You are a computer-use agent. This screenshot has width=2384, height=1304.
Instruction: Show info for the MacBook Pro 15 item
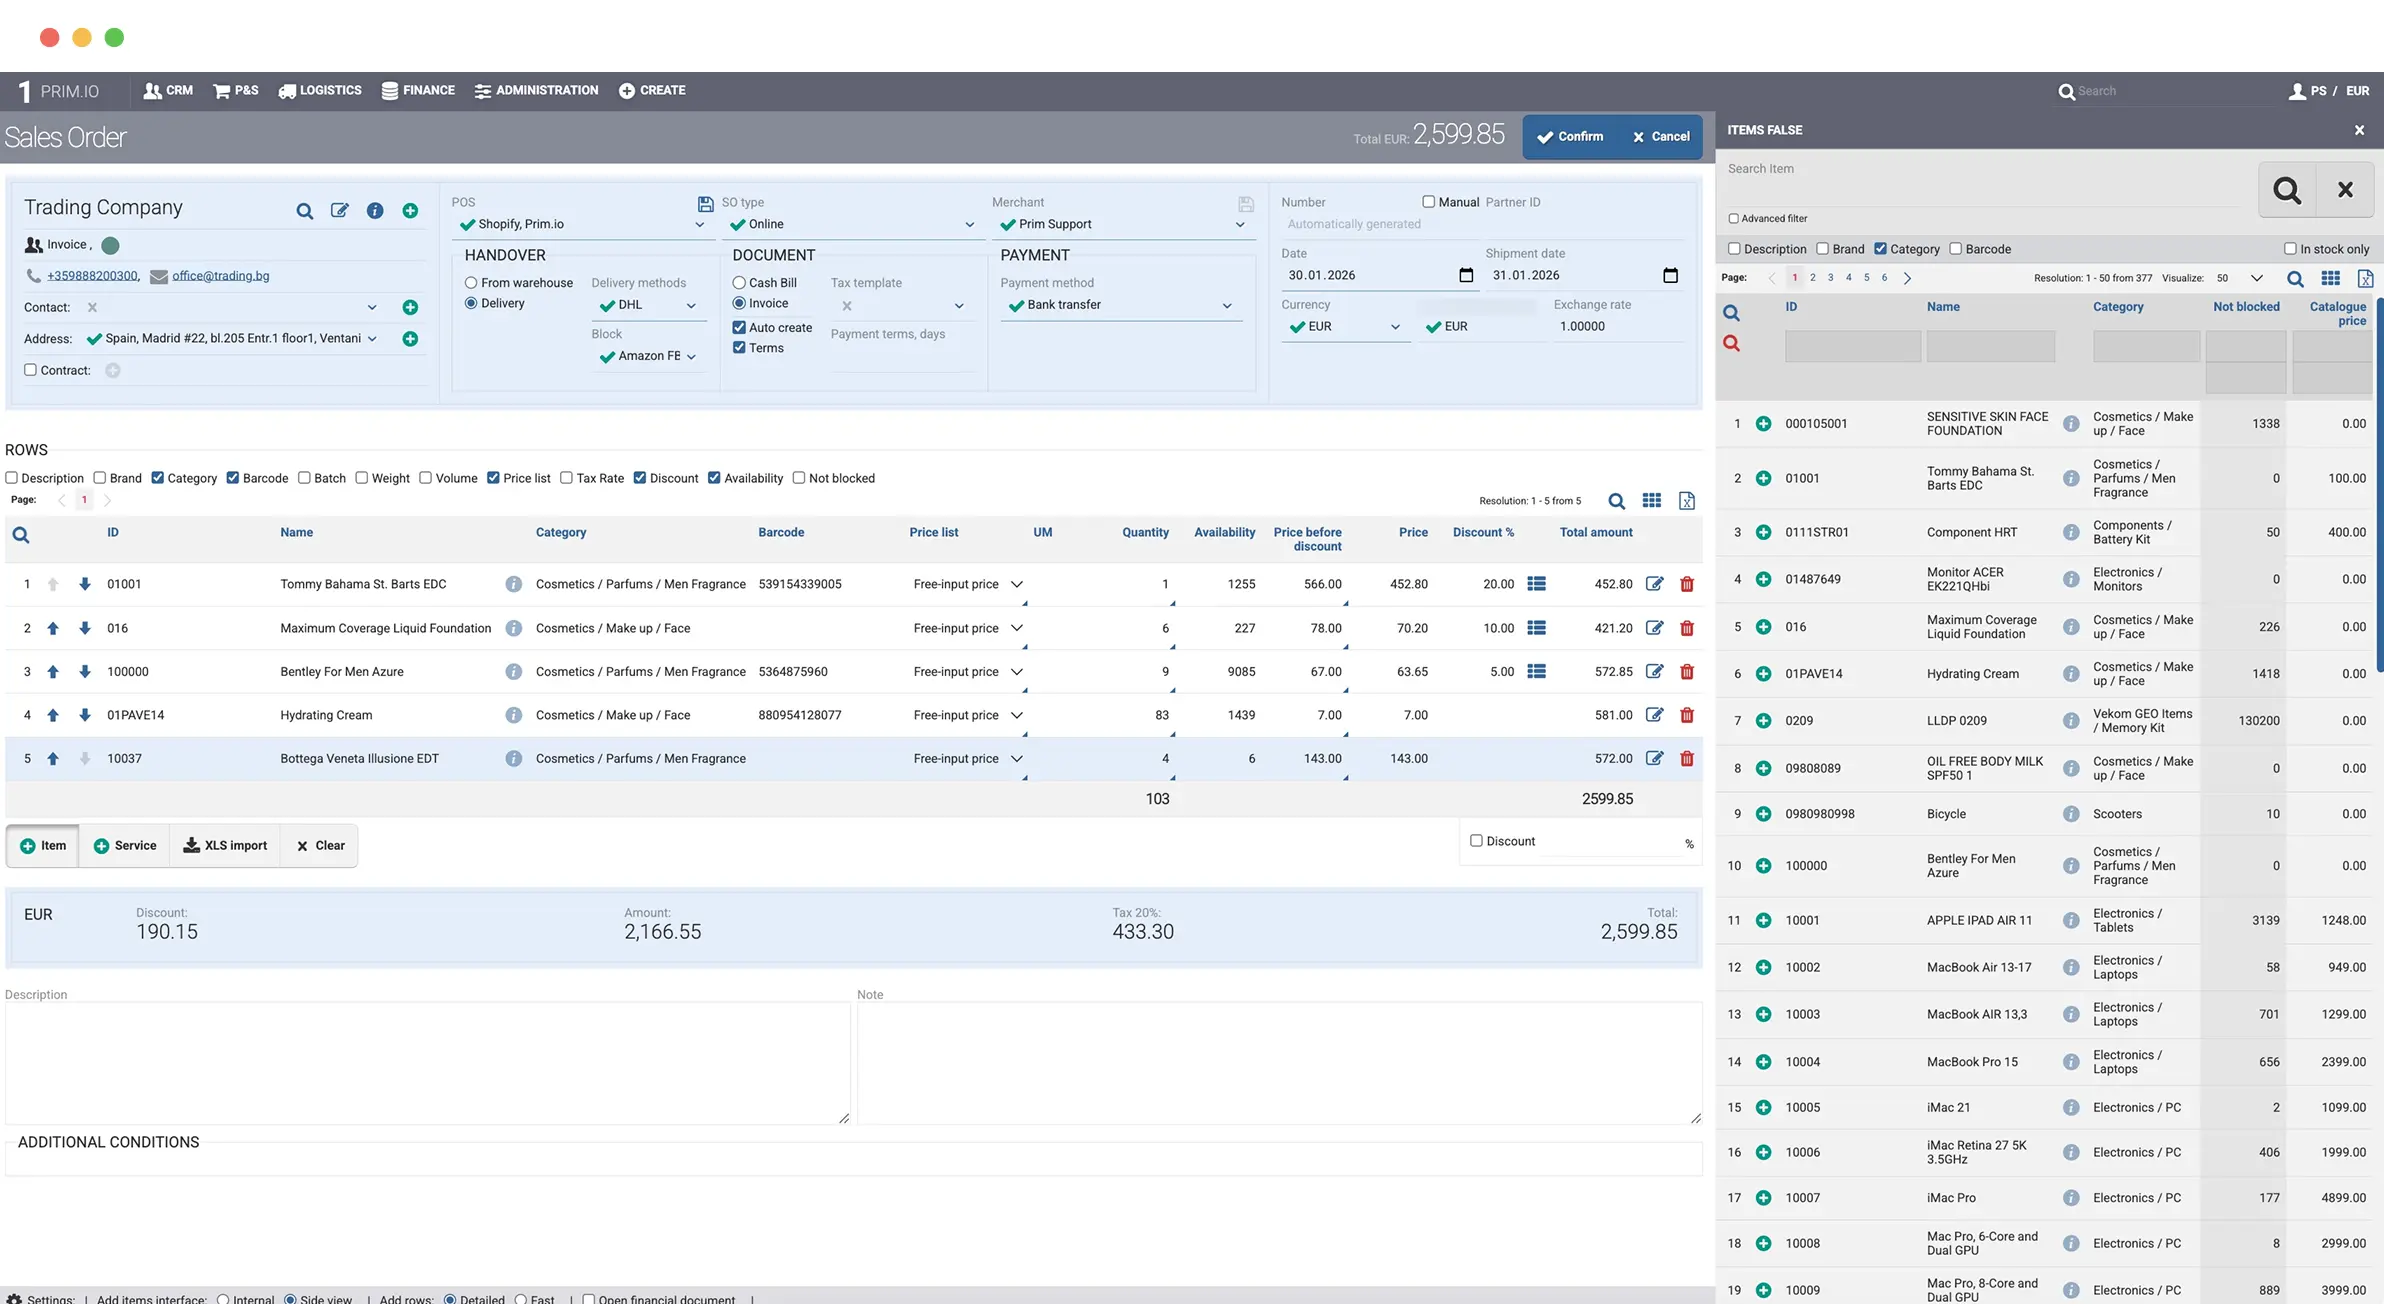[x=2071, y=1062]
